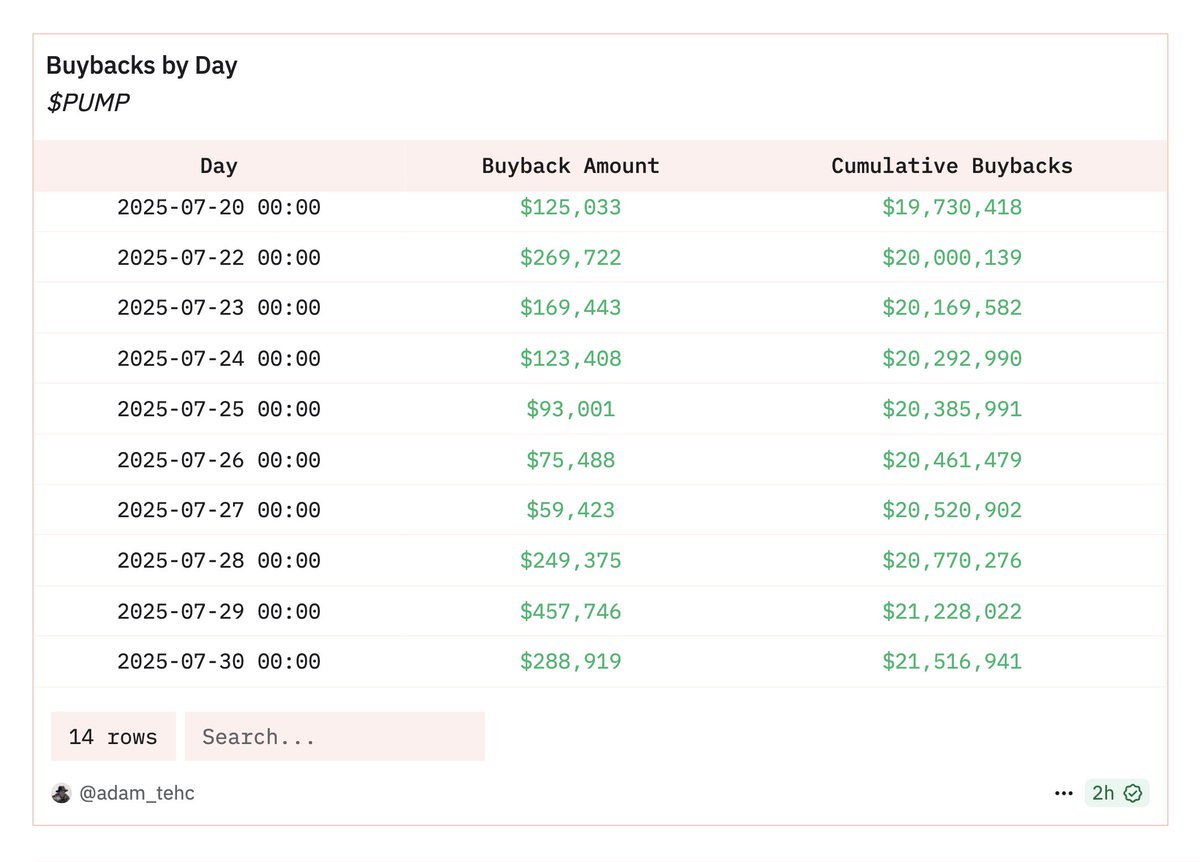The height and width of the screenshot is (862, 1200).
Task: Click the 14 rows counter
Action: (113, 737)
